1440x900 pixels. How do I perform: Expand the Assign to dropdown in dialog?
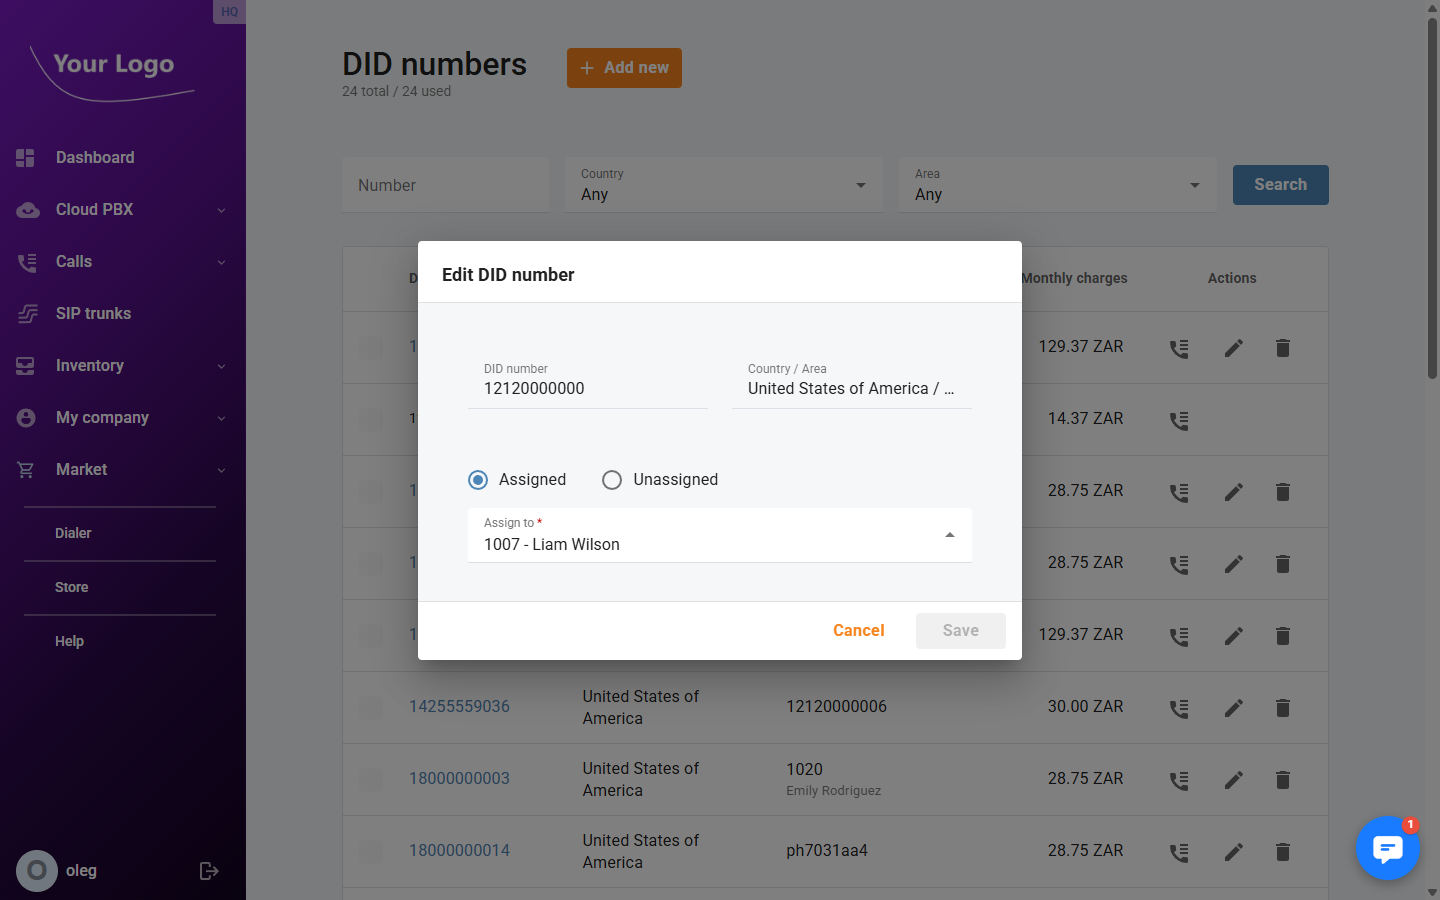click(x=948, y=534)
